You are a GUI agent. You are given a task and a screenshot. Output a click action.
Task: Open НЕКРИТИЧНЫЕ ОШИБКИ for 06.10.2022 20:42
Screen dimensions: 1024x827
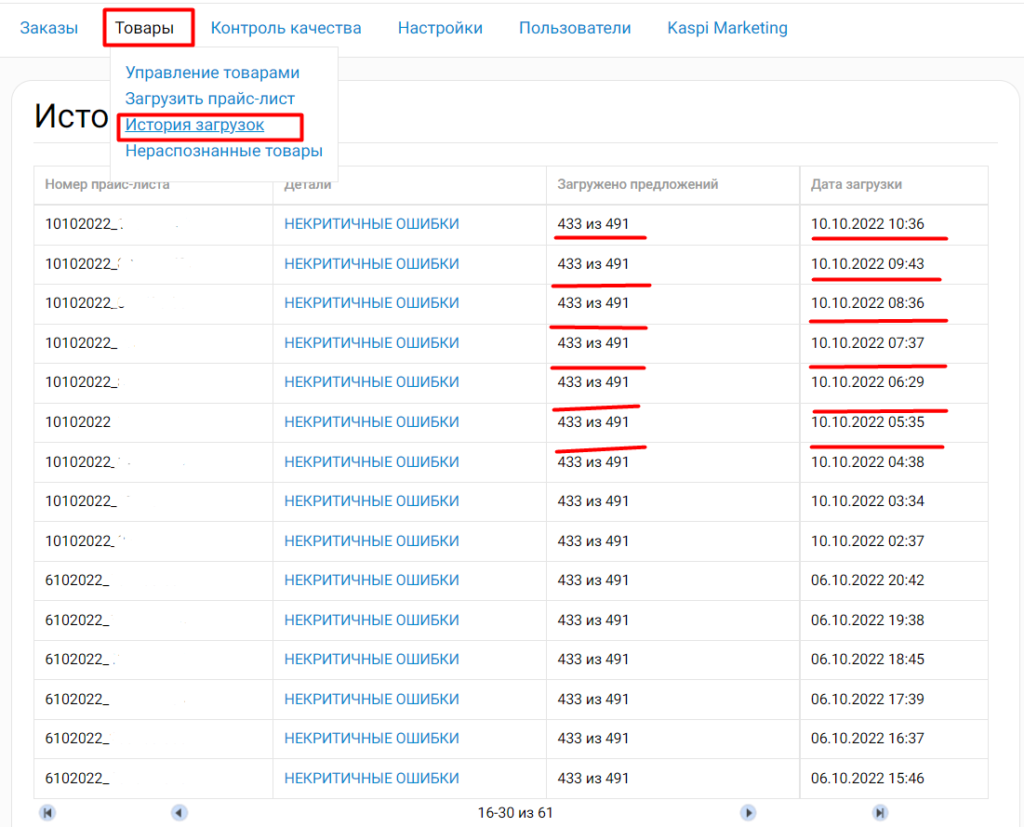[372, 580]
